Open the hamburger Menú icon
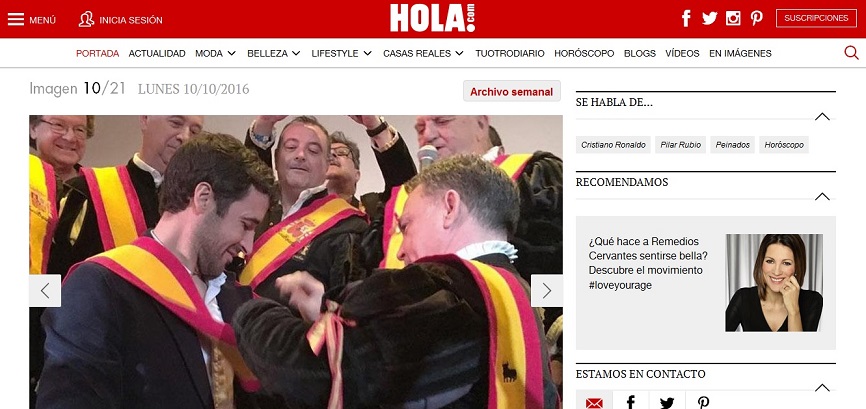 16,20
